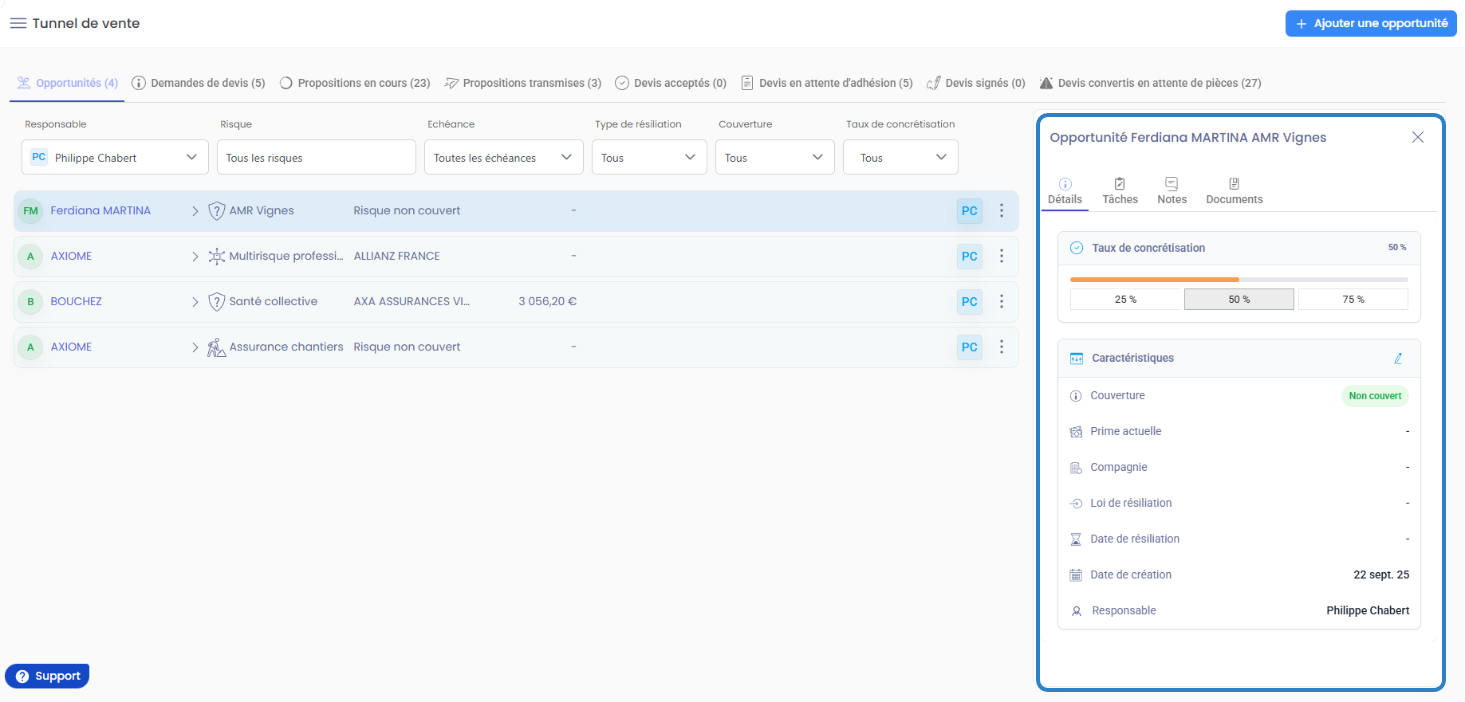Open the three-dot menu for Santé collective row
Screen dimensions: 1465x702
point(1001,301)
